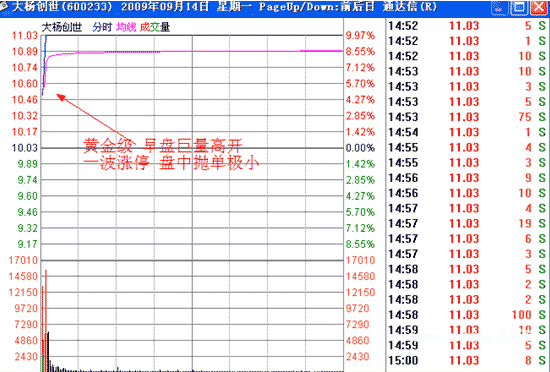Click the tallest red volume bar

point(46,320)
